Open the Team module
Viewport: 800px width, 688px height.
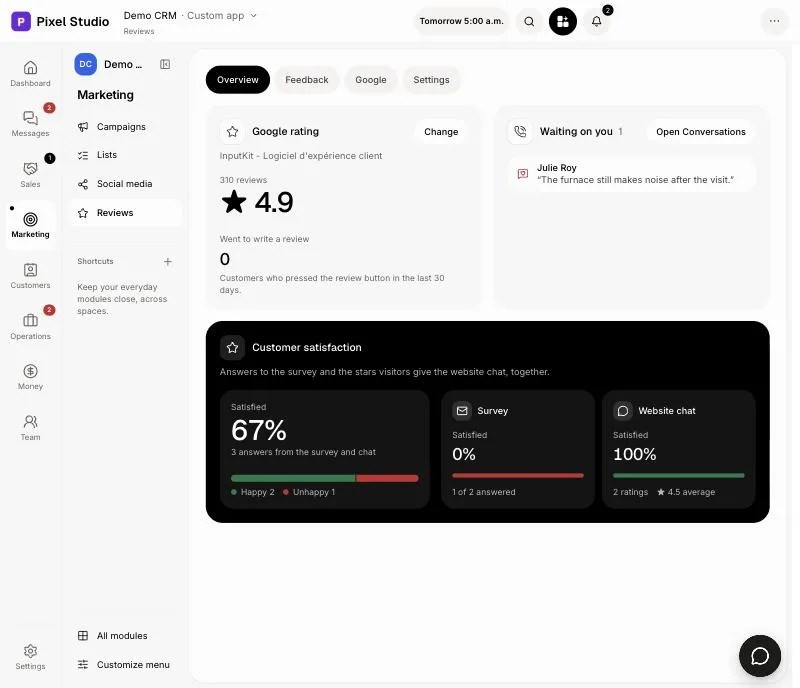30,428
